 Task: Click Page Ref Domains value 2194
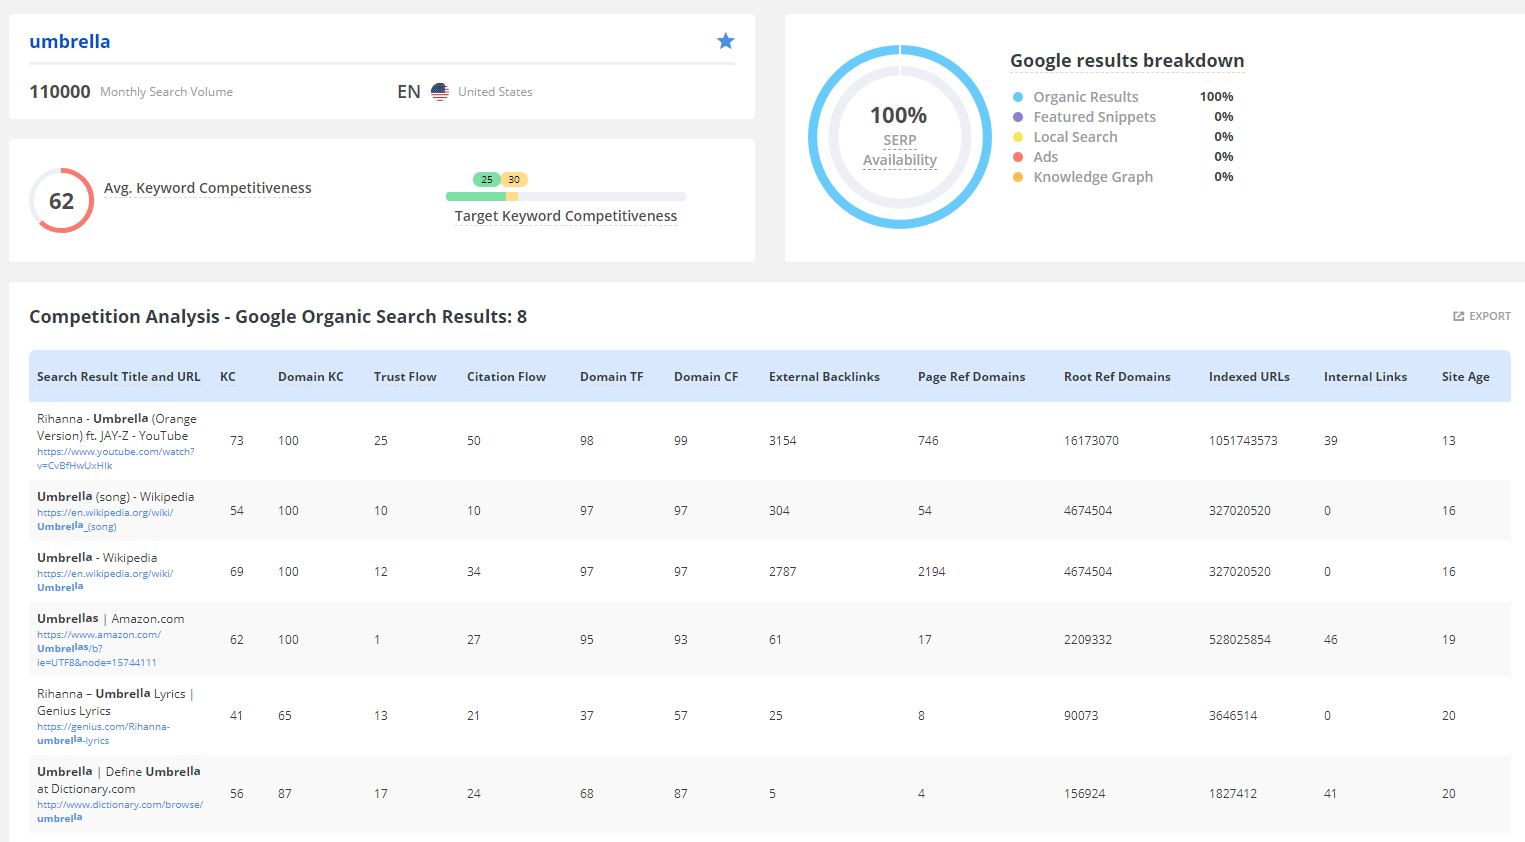pyautogui.click(x=932, y=572)
